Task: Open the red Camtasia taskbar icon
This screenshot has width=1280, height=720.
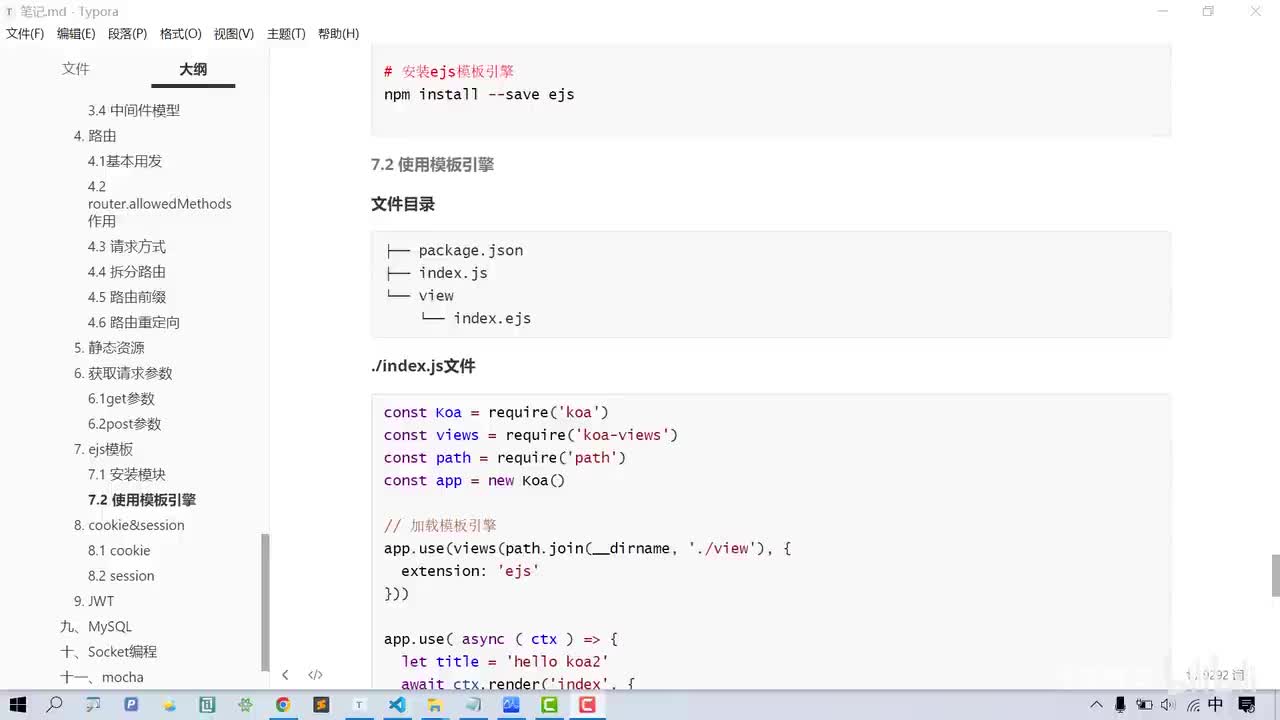Action: pos(587,705)
